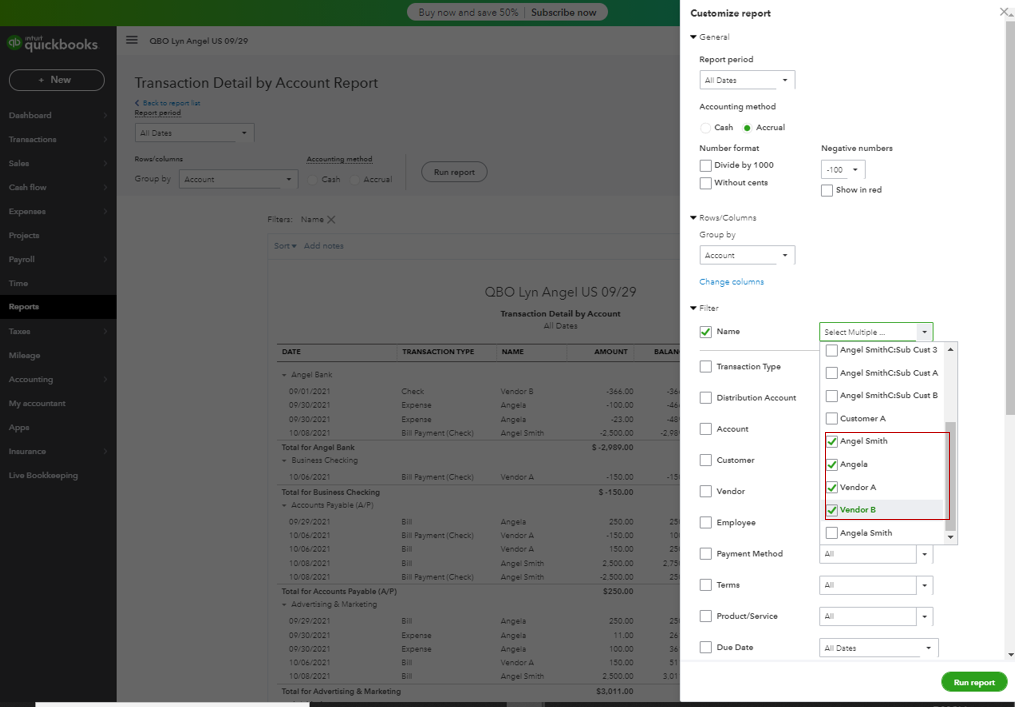Screen dimensions: 1015x707
Task: Click the green Run report button
Action: (x=973, y=682)
